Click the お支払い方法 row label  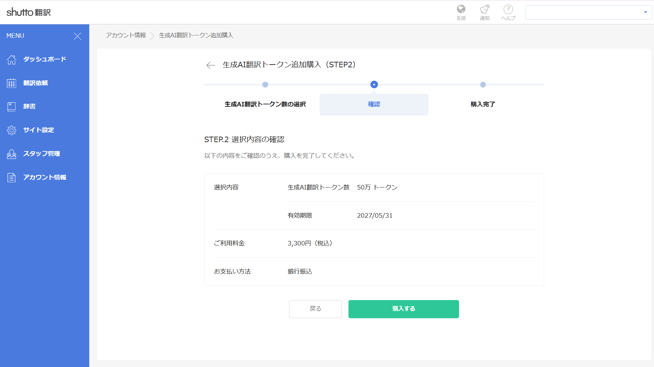pyautogui.click(x=232, y=271)
